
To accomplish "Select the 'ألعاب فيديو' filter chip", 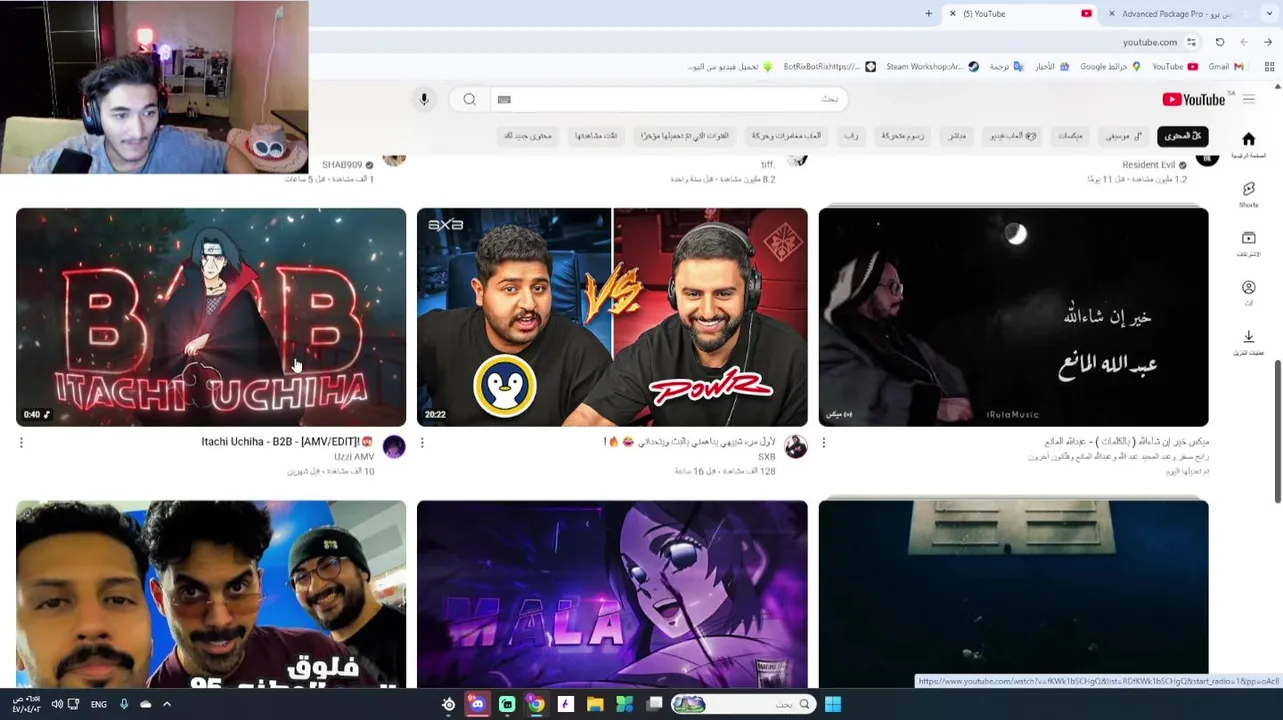I will pyautogui.click(x=1013, y=136).
